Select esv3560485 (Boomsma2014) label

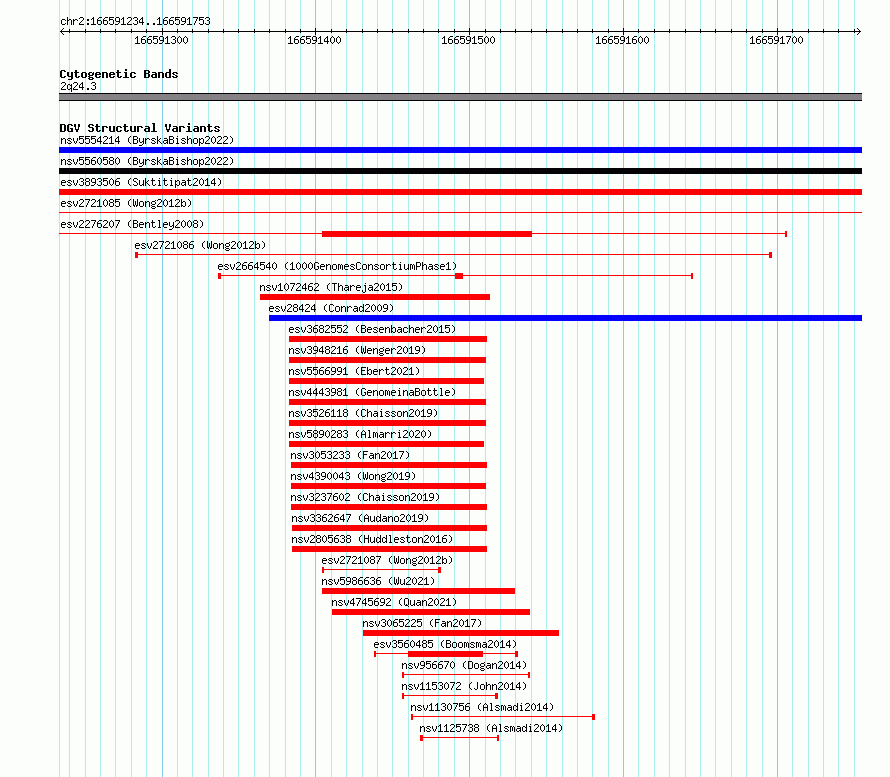pyautogui.click(x=446, y=644)
